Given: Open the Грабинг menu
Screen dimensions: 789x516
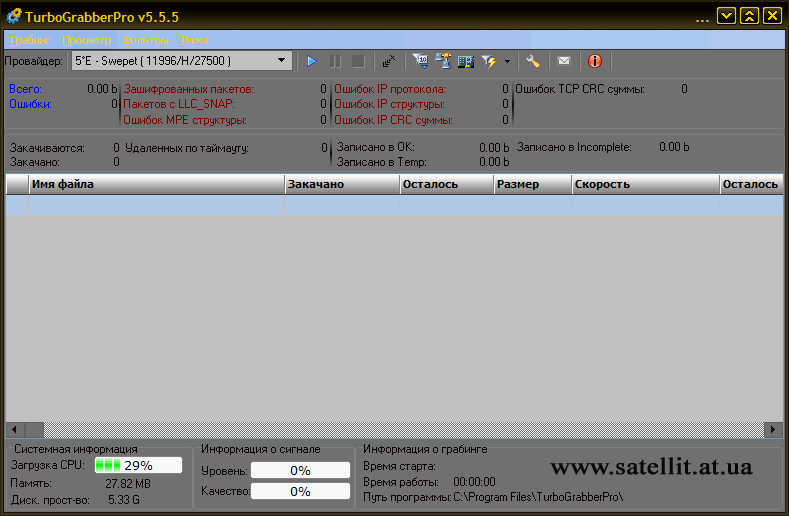Looking at the screenshot, I should pyautogui.click(x=30, y=40).
